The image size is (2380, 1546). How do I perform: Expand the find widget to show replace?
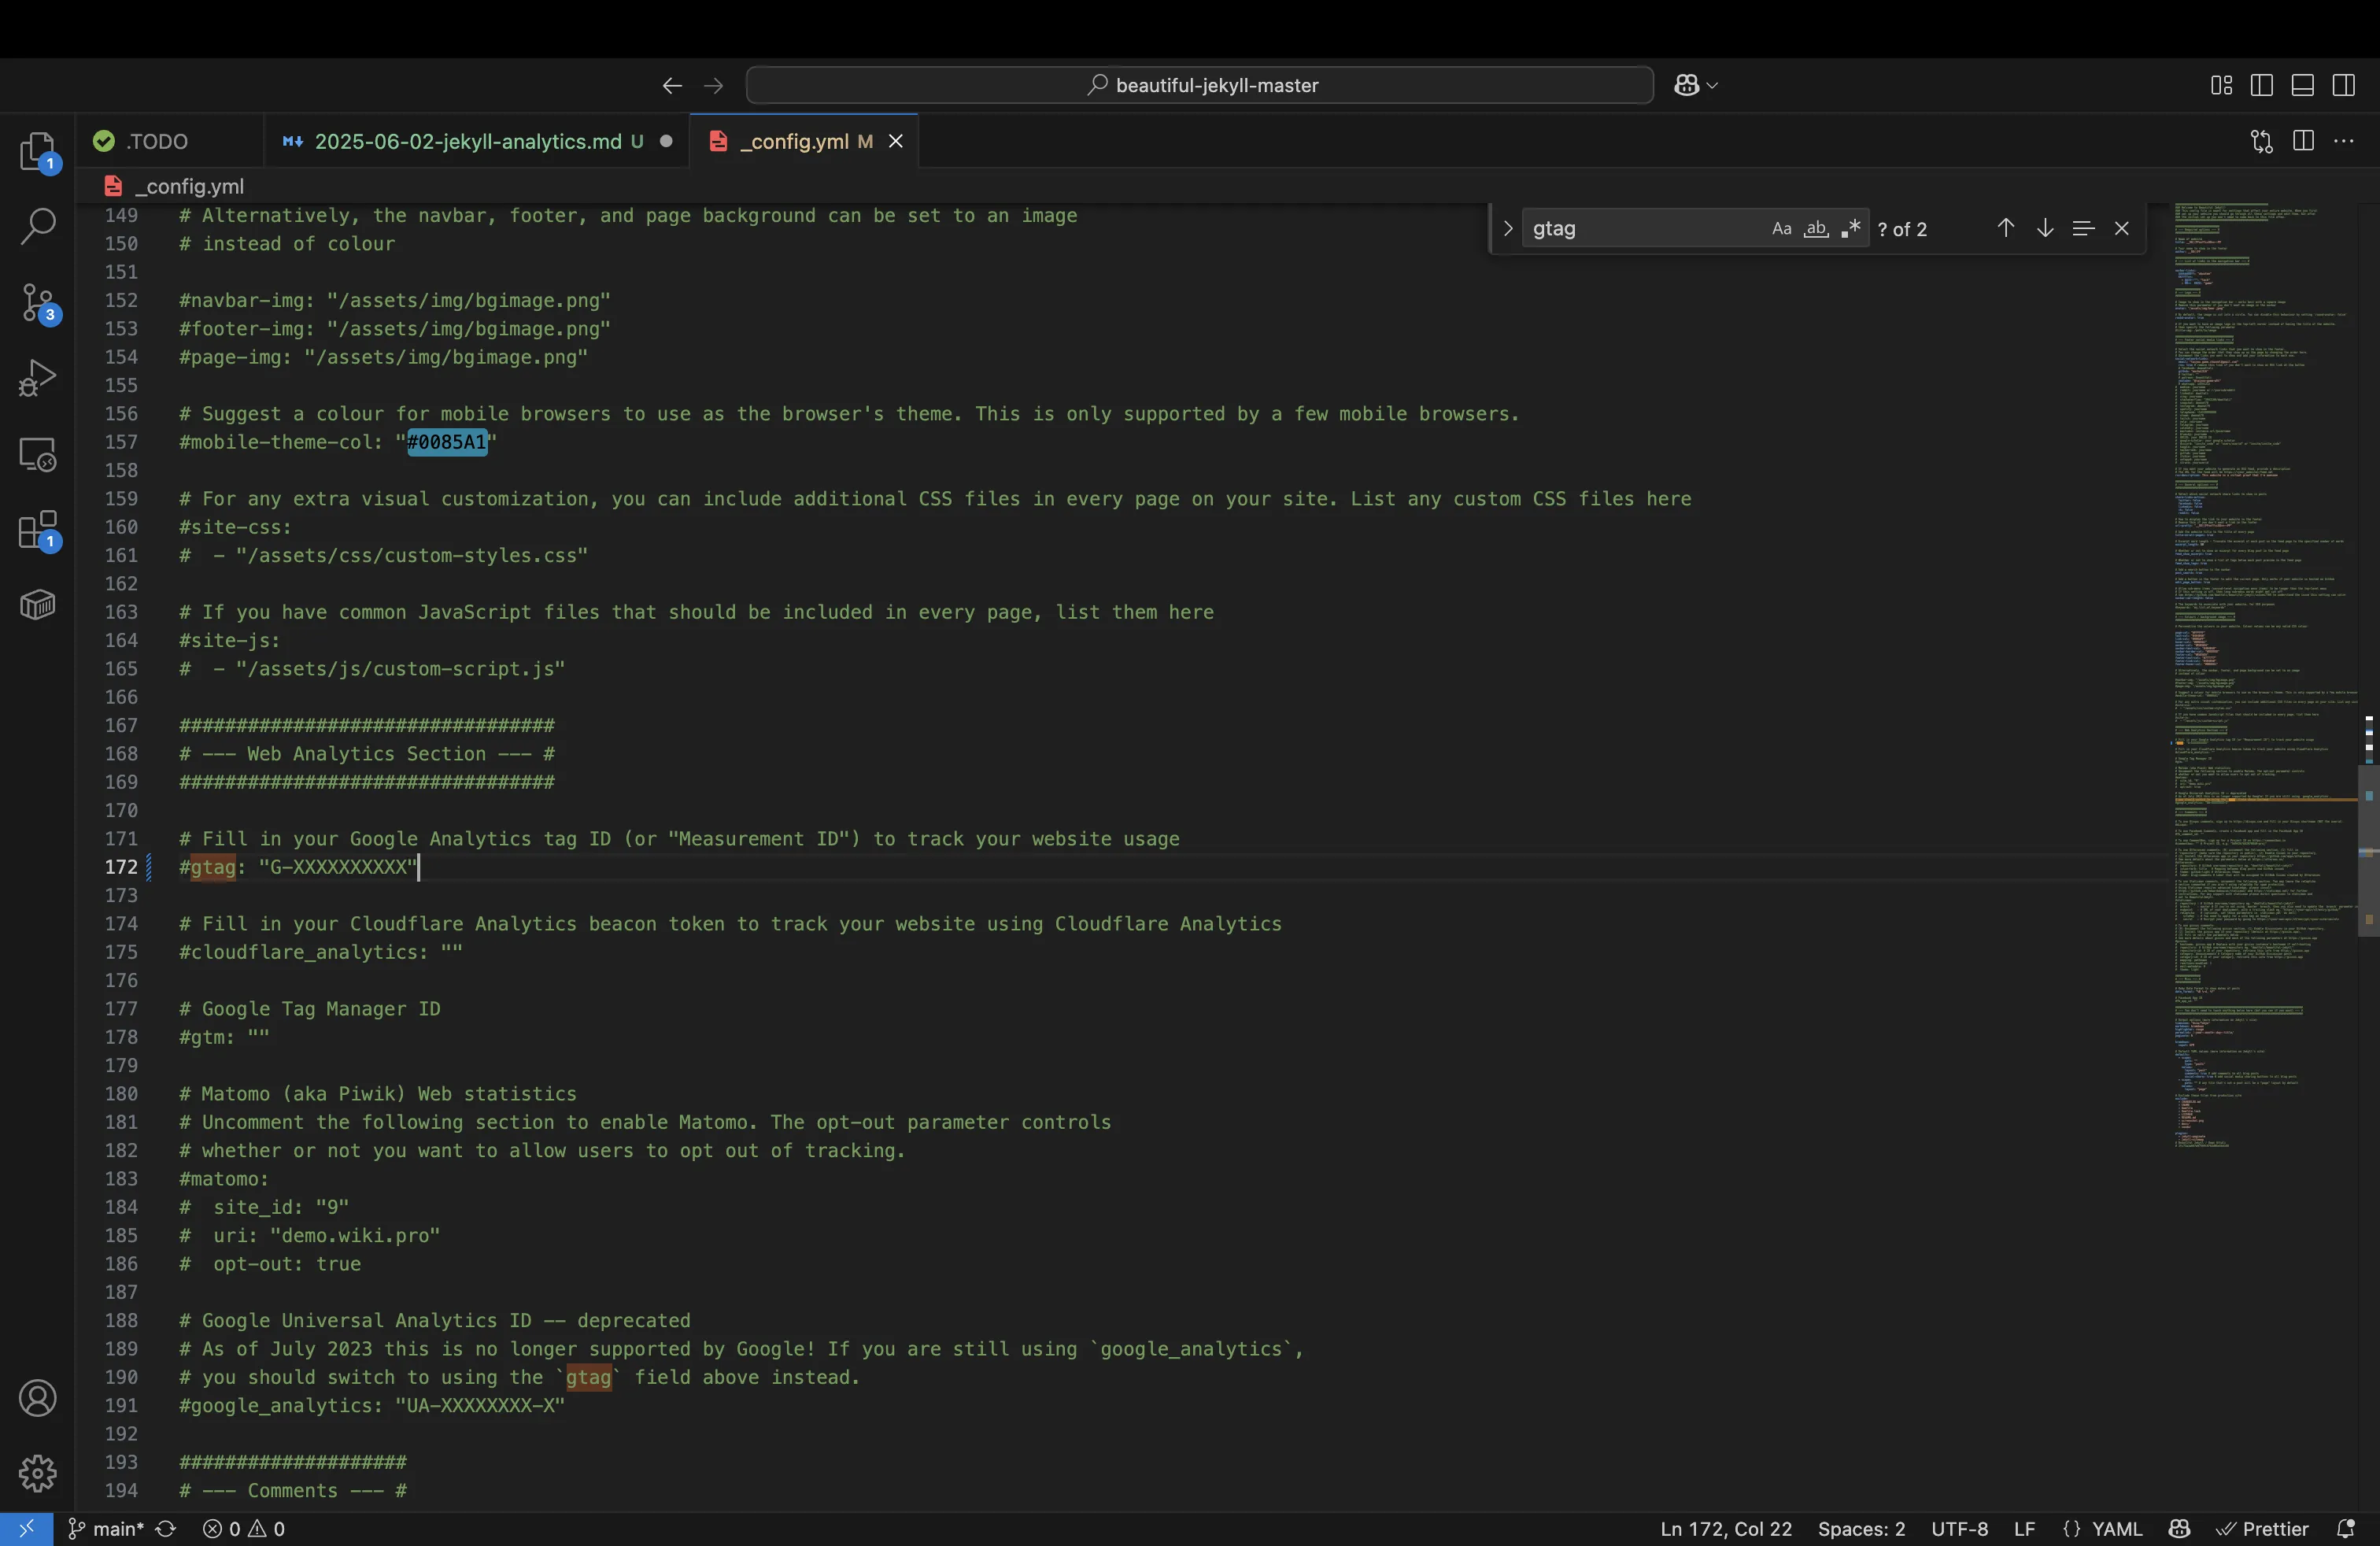tap(1506, 228)
